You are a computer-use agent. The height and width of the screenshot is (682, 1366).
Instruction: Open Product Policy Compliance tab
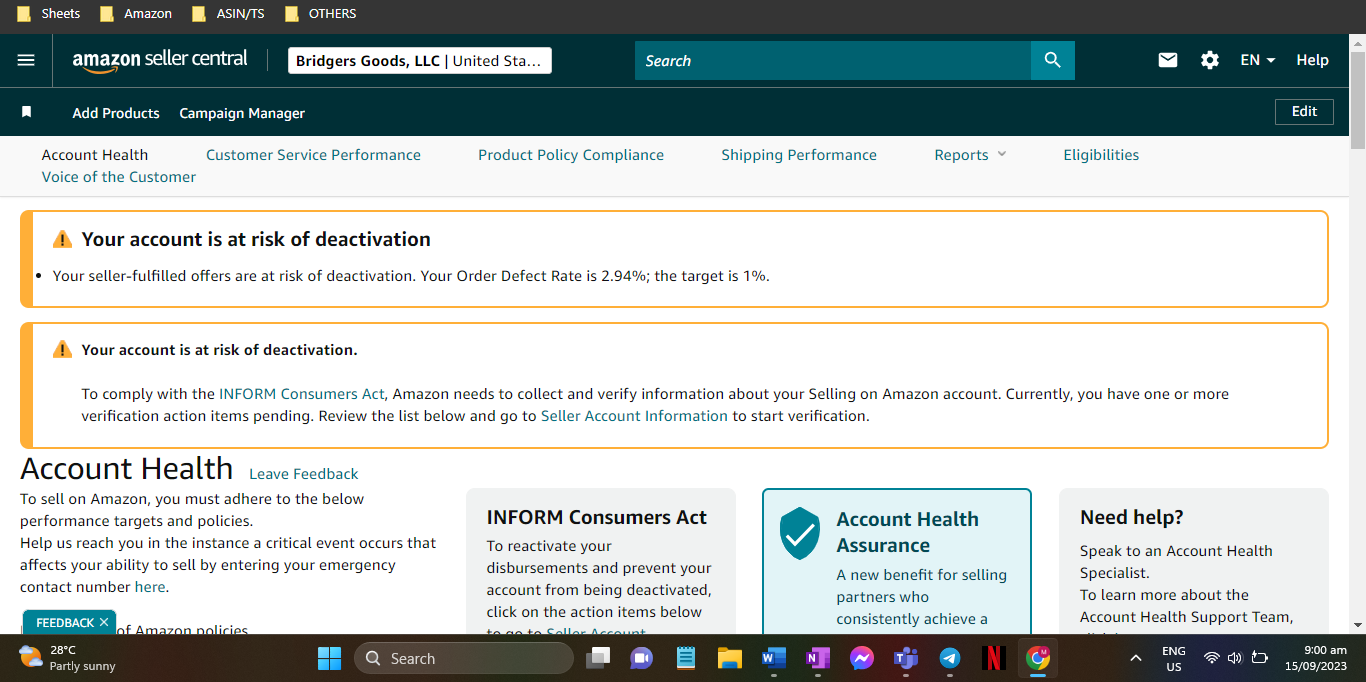point(571,154)
